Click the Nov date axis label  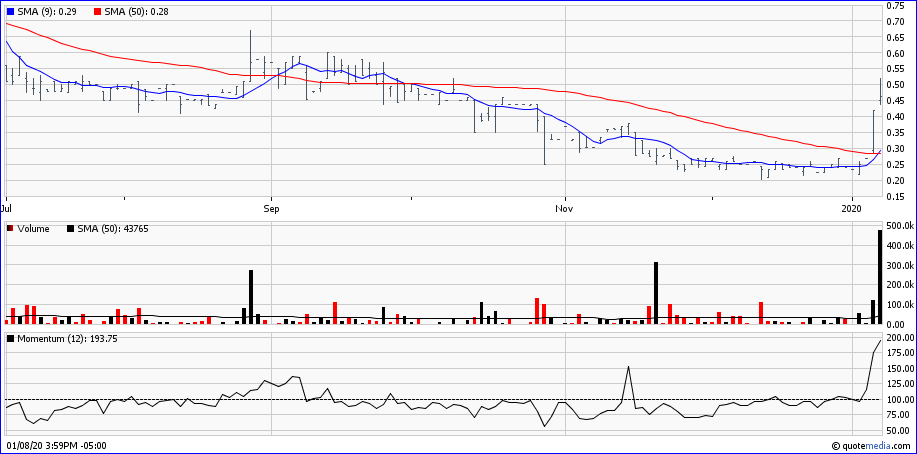[564, 208]
